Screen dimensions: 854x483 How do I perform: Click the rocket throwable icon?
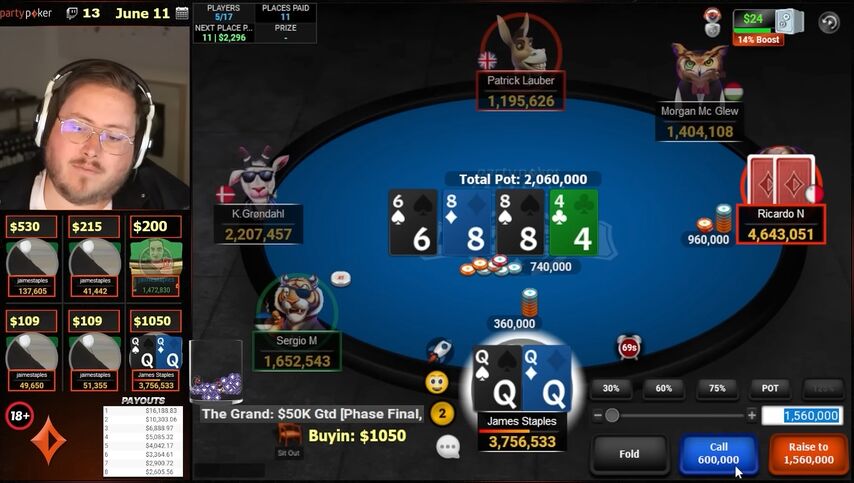tap(440, 351)
